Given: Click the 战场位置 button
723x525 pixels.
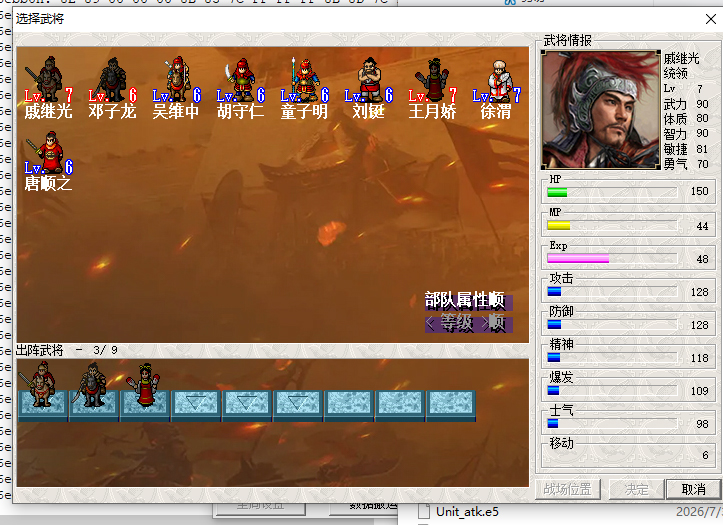Looking at the screenshot, I should 568,489.
